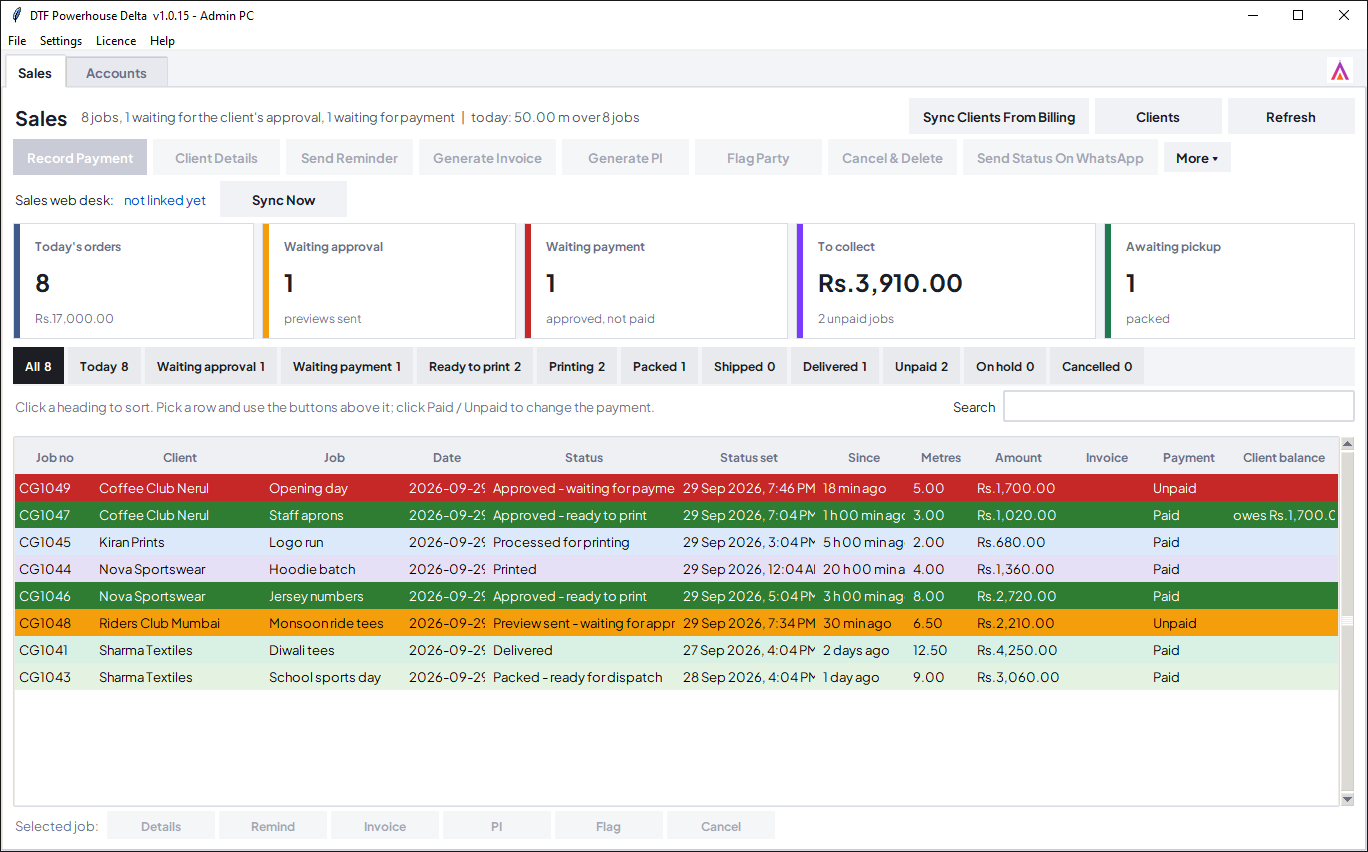Image resolution: width=1368 pixels, height=852 pixels.
Task: Click the 'To collect' summary card
Action: coord(946,281)
